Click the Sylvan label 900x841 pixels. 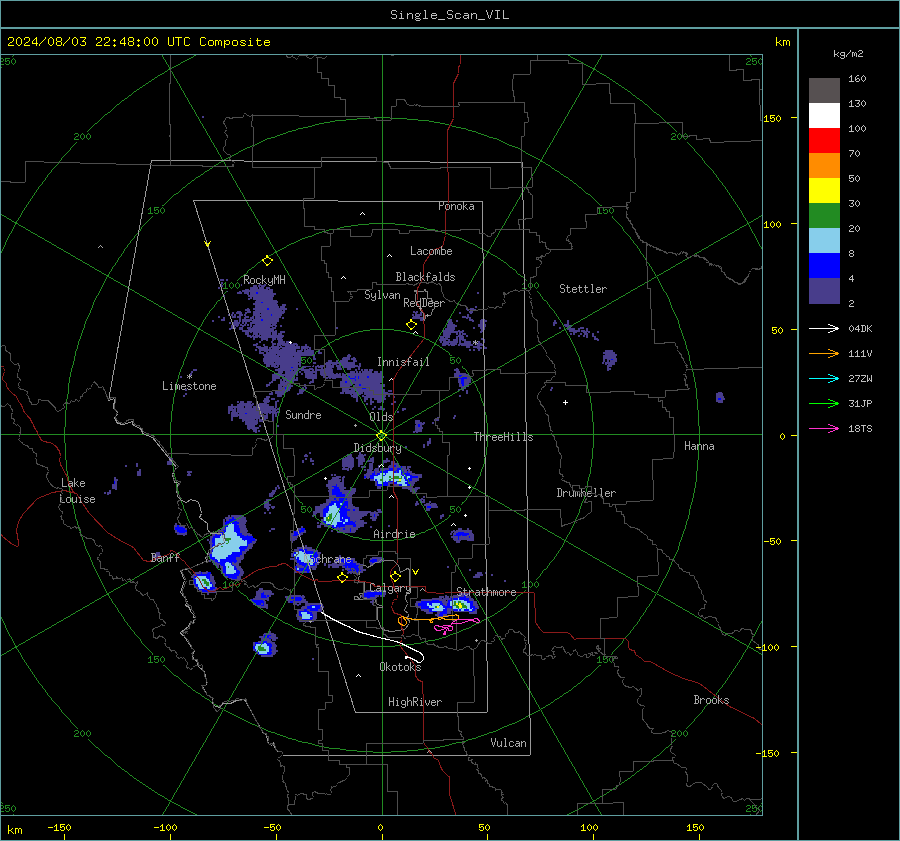coord(382,295)
